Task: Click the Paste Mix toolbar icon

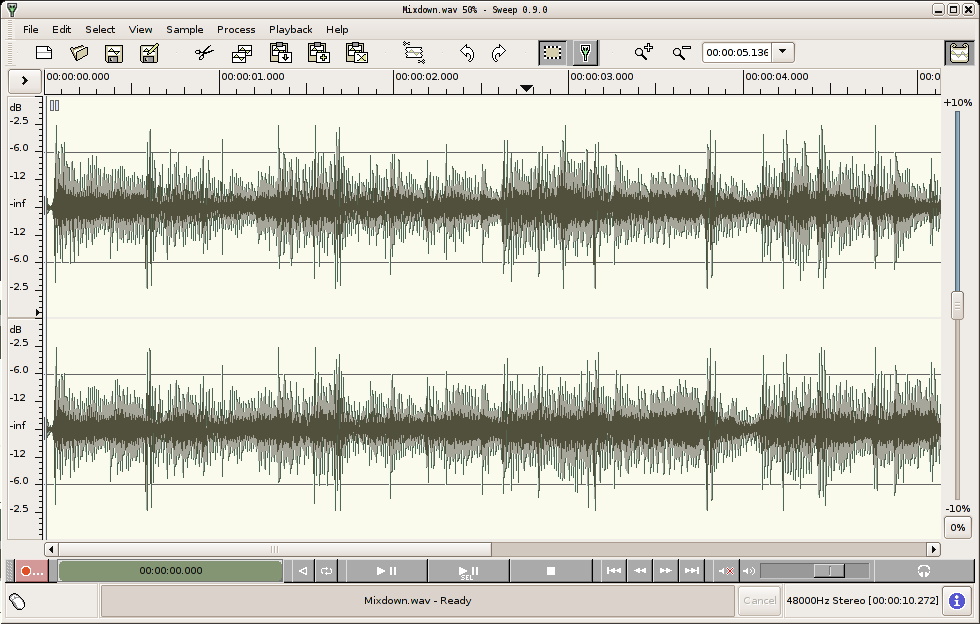Action: pyautogui.click(x=319, y=53)
